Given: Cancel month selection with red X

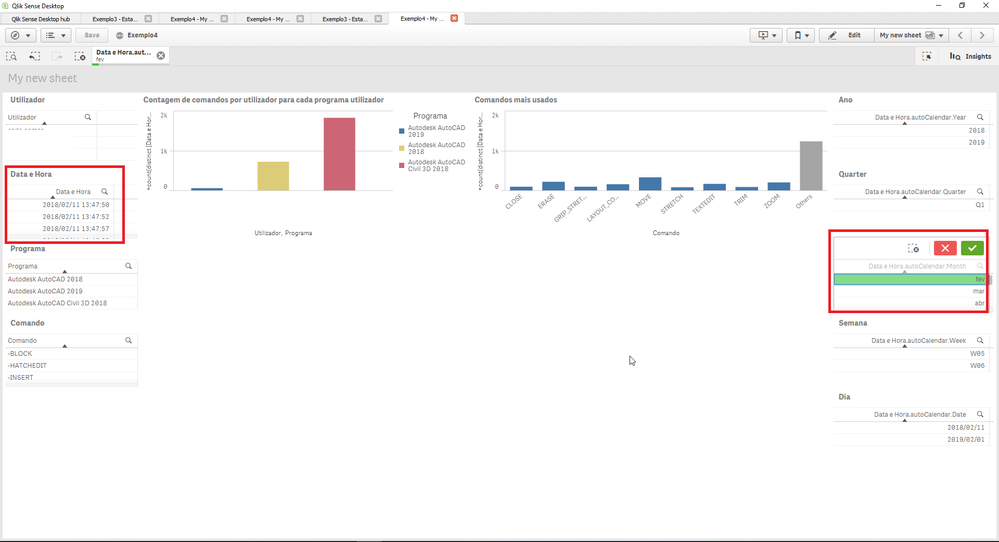Looking at the screenshot, I should [x=945, y=248].
